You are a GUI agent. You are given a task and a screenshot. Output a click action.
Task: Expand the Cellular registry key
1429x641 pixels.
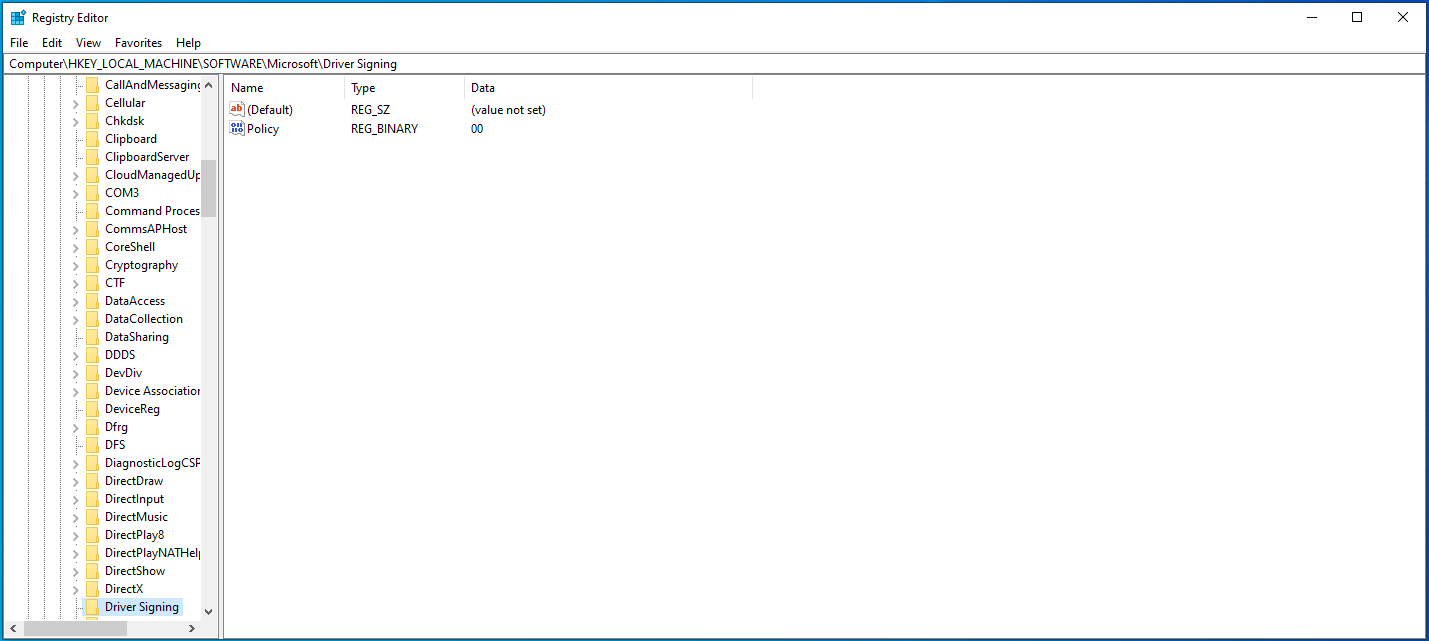click(x=75, y=104)
